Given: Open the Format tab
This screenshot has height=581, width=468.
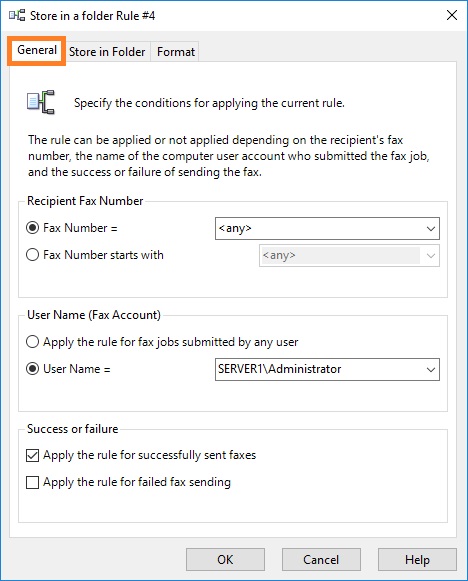Looking at the screenshot, I should coord(176,52).
